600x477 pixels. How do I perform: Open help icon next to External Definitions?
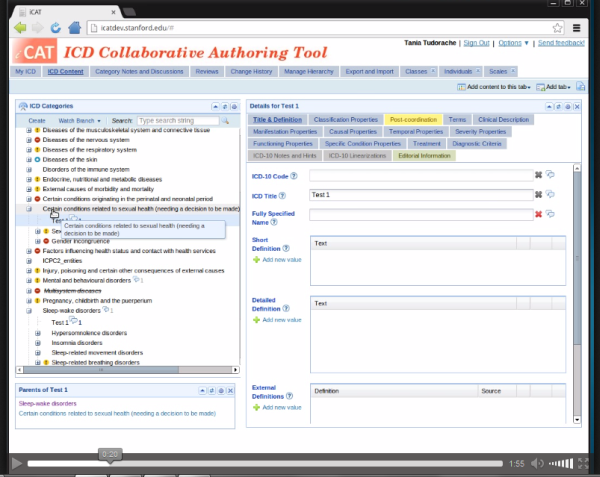(290, 396)
